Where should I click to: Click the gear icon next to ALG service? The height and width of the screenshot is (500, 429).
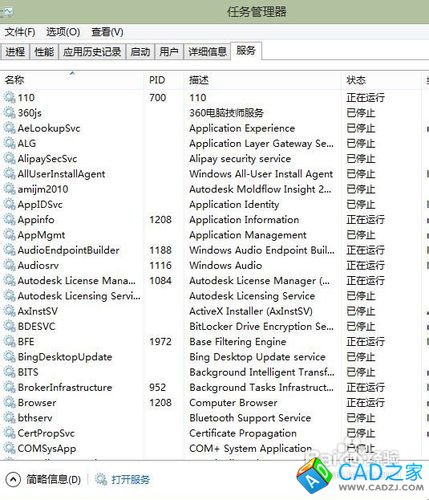click(x=9, y=143)
